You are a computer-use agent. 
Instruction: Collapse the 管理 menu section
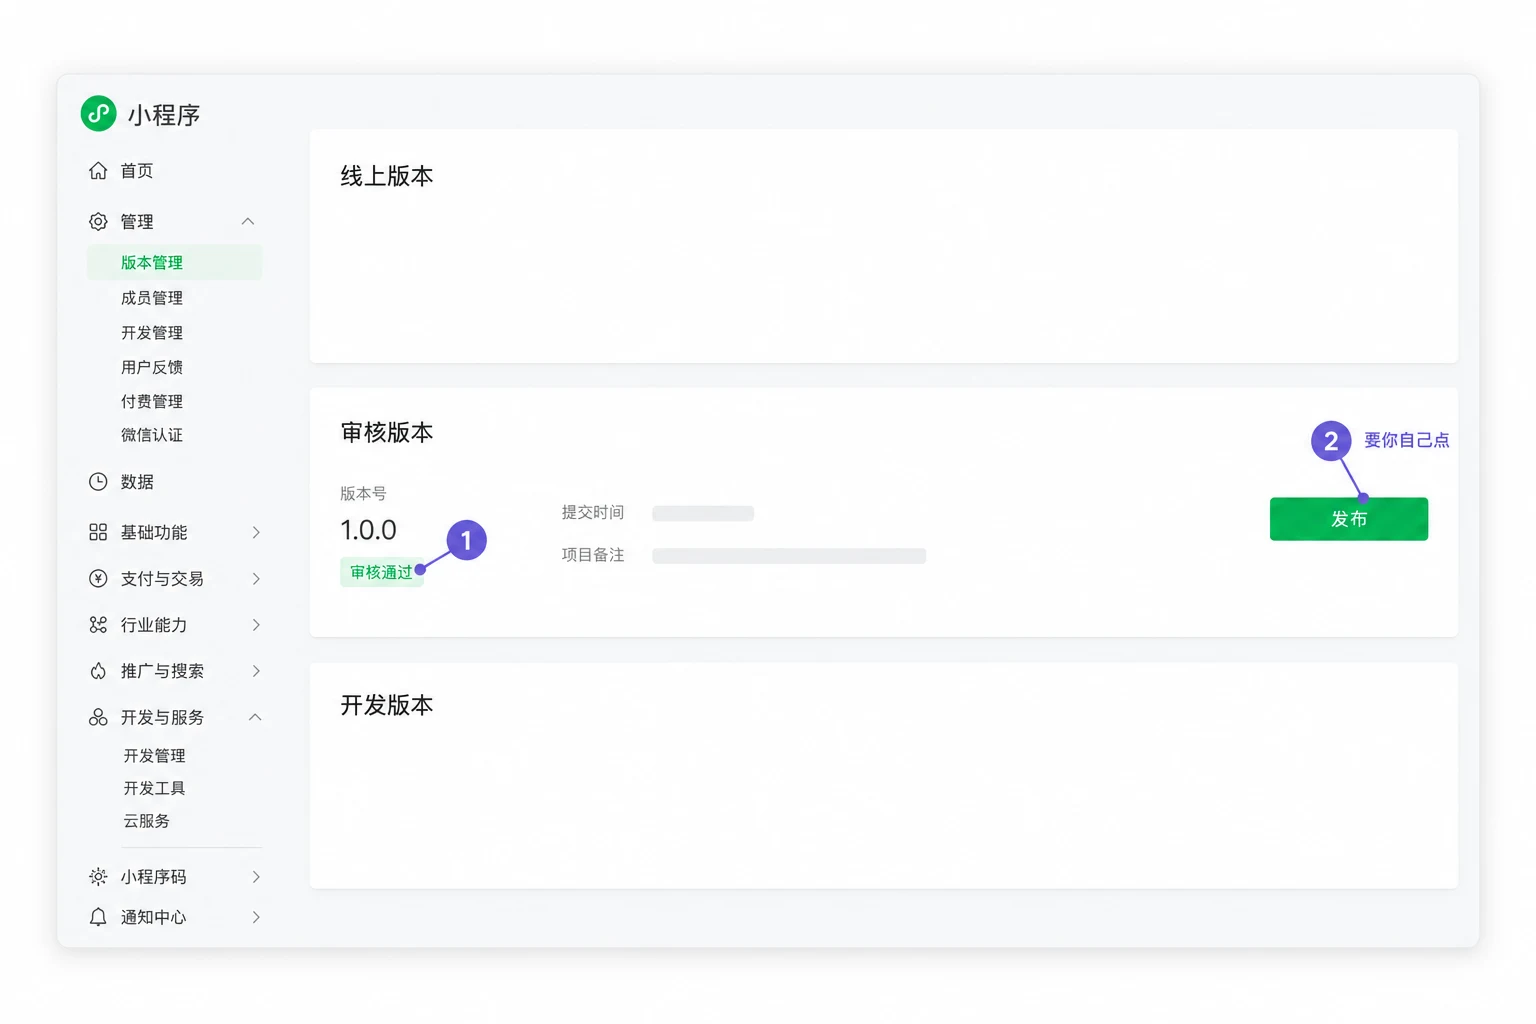[x=248, y=221]
